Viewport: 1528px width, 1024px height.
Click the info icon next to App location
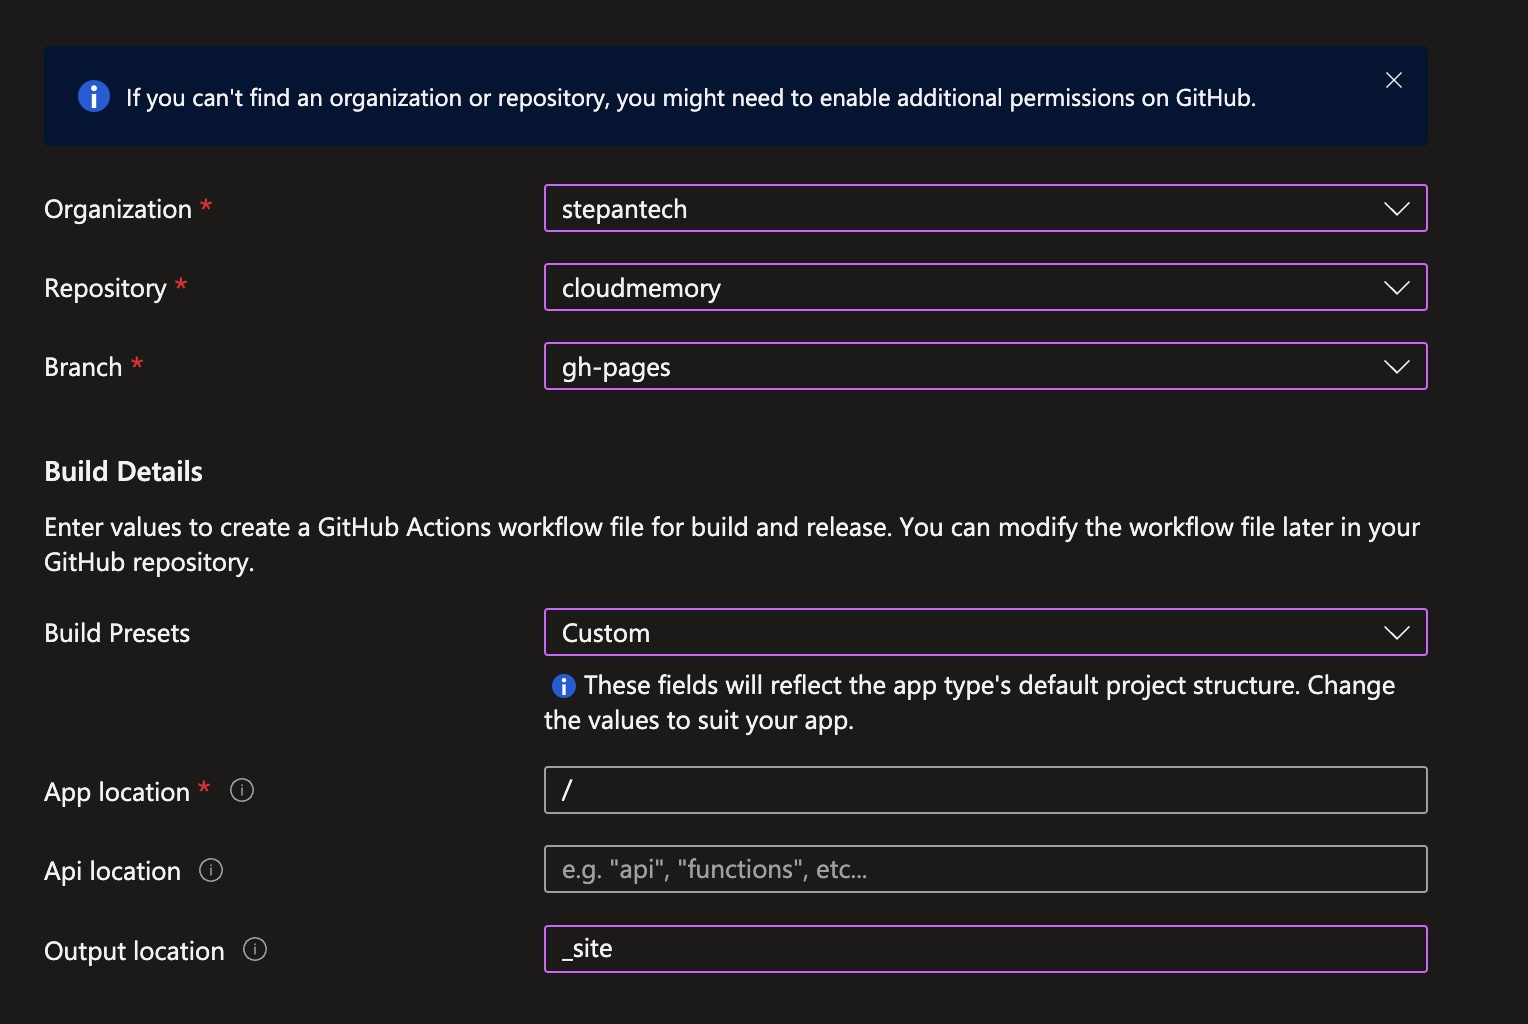click(x=242, y=791)
